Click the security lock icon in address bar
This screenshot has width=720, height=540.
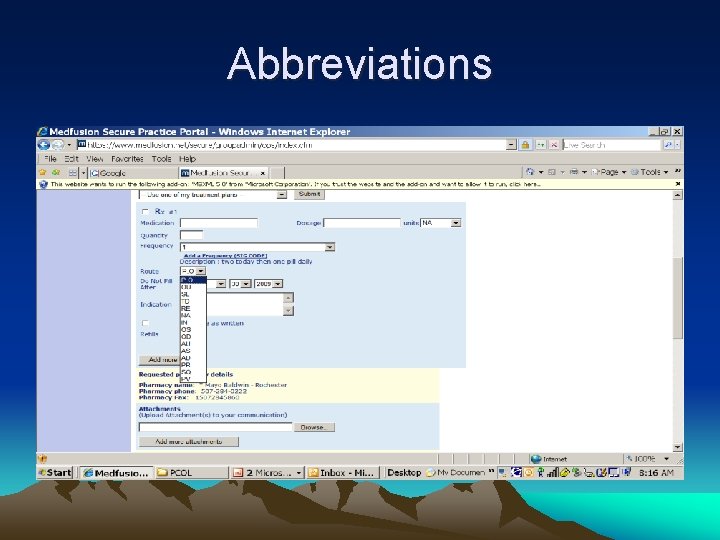(x=525, y=145)
